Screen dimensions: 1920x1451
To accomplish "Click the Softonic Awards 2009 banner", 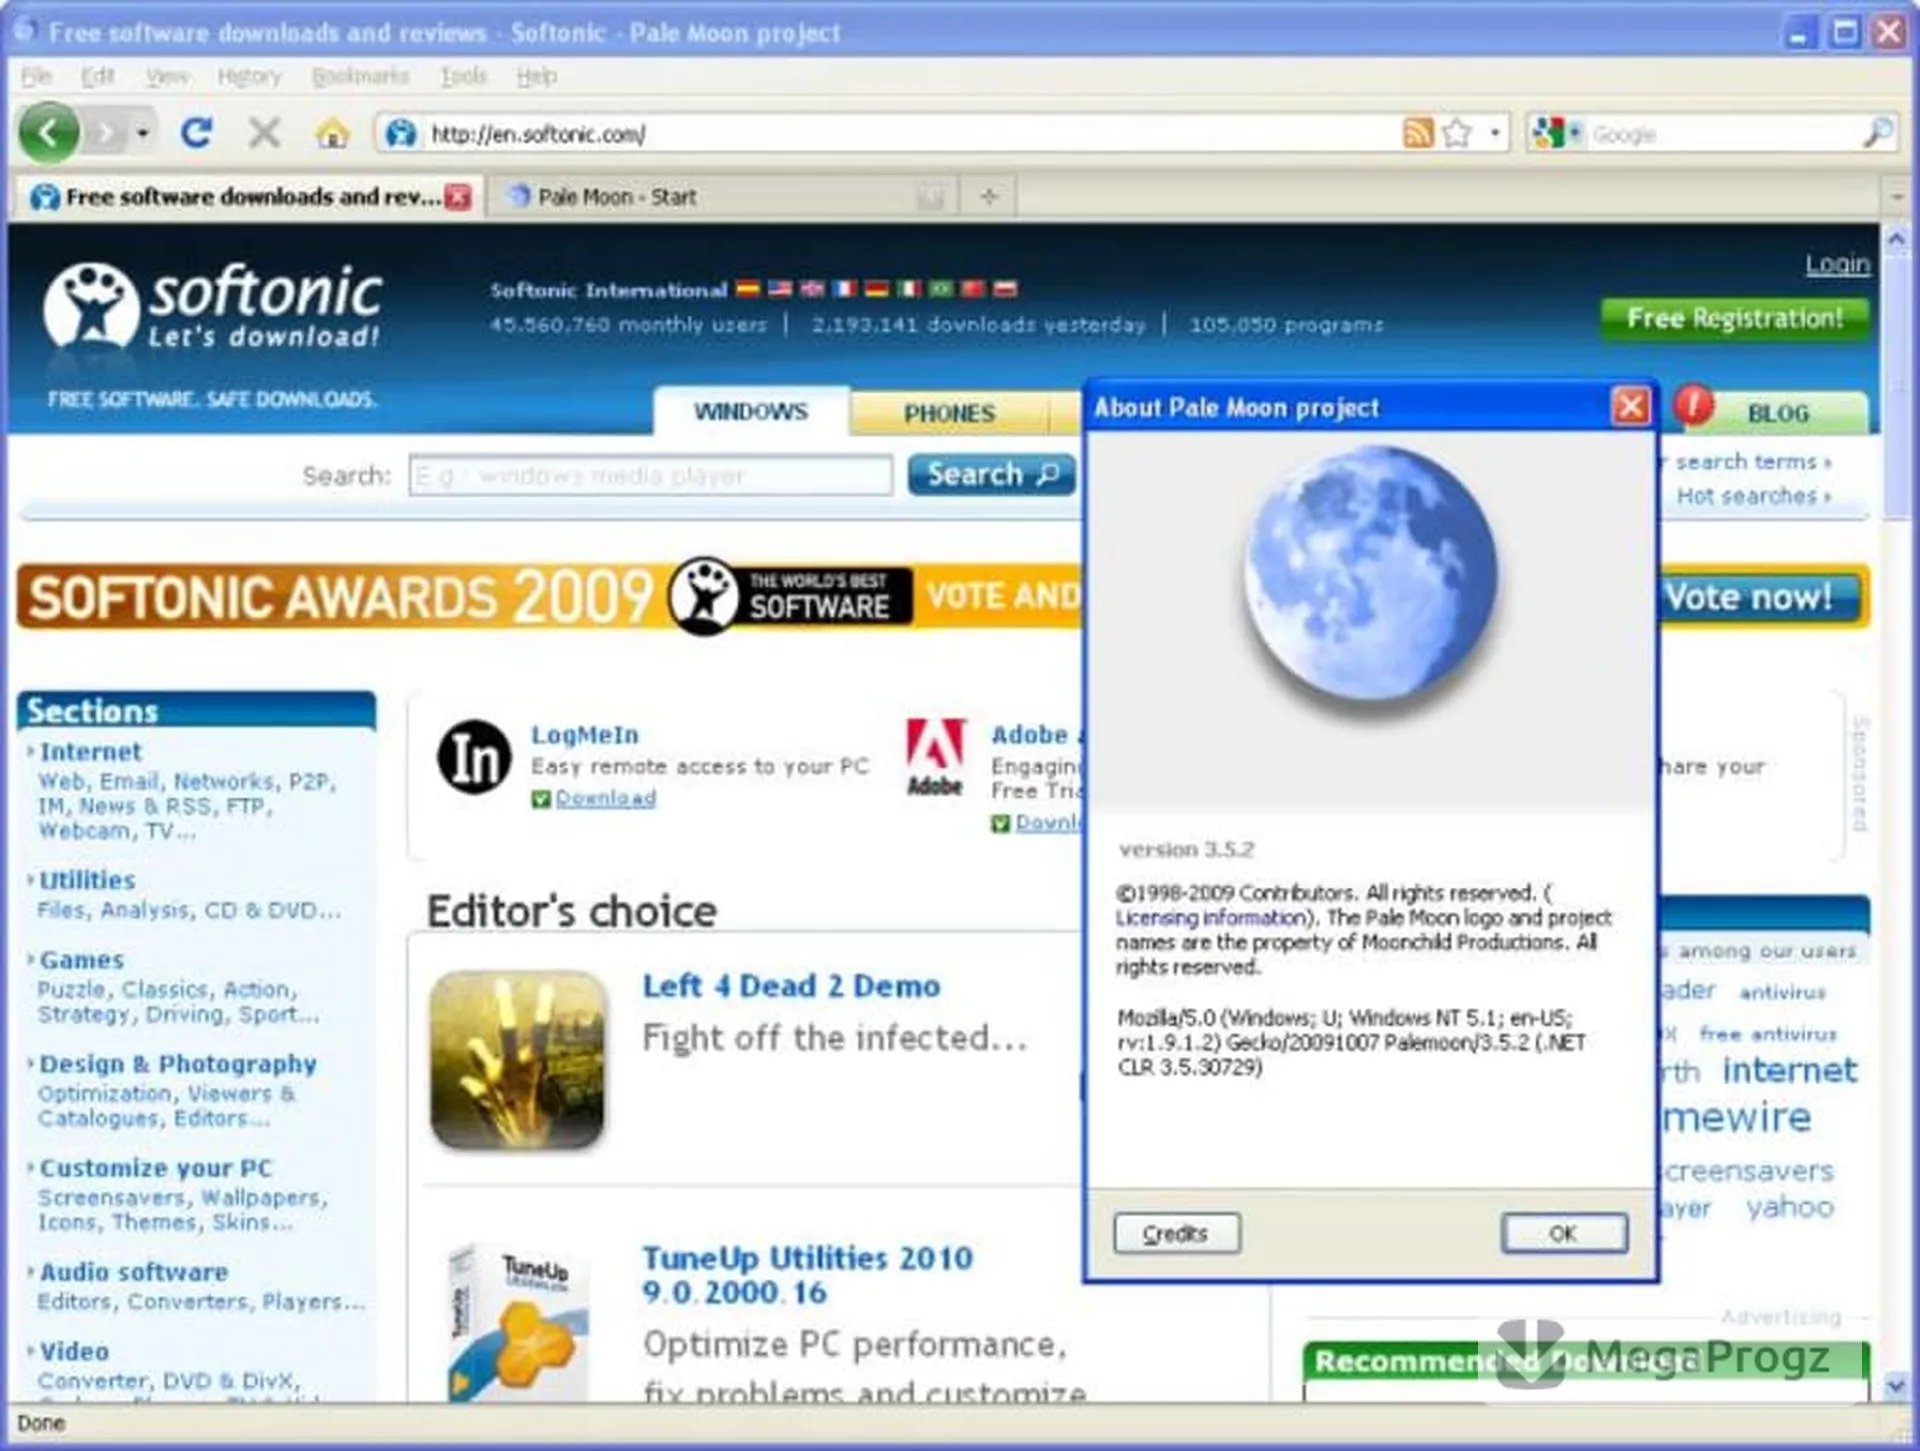I will tap(548, 598).
